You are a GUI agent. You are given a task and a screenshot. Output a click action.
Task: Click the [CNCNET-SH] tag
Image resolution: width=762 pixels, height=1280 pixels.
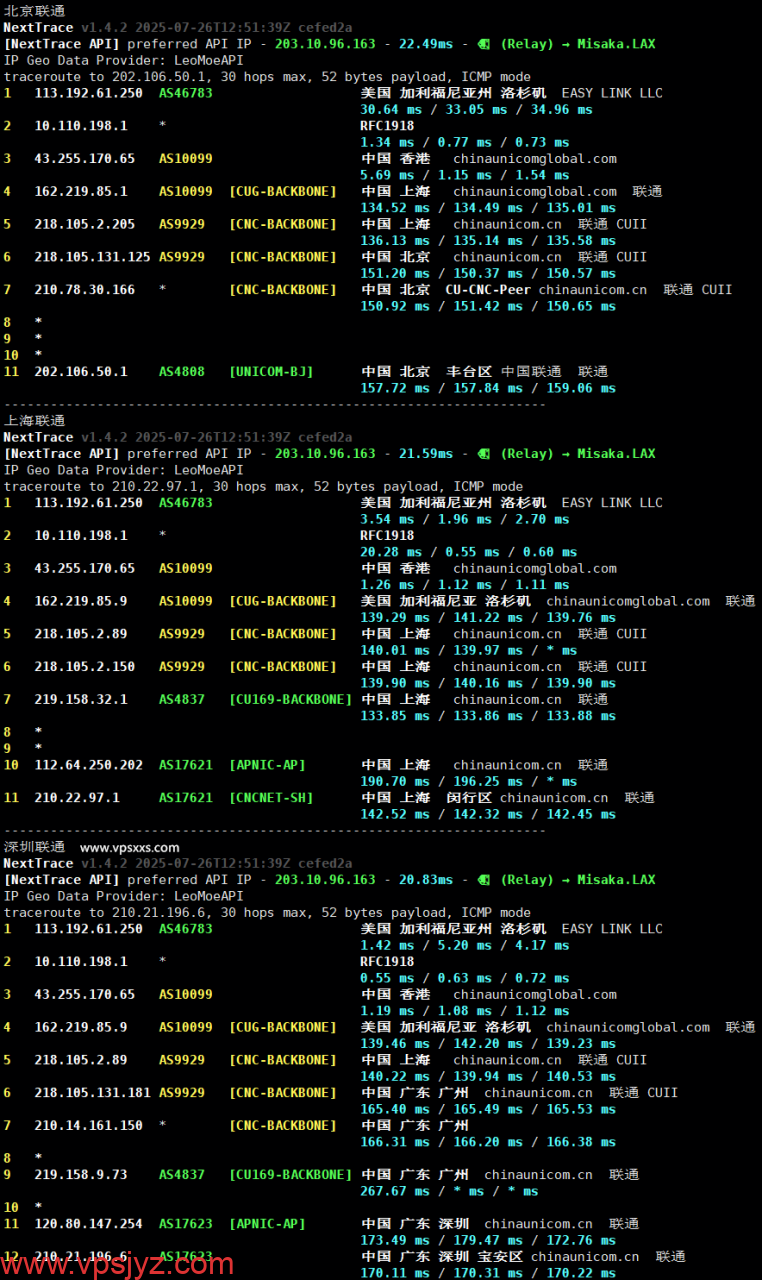(x=271, y=798)
